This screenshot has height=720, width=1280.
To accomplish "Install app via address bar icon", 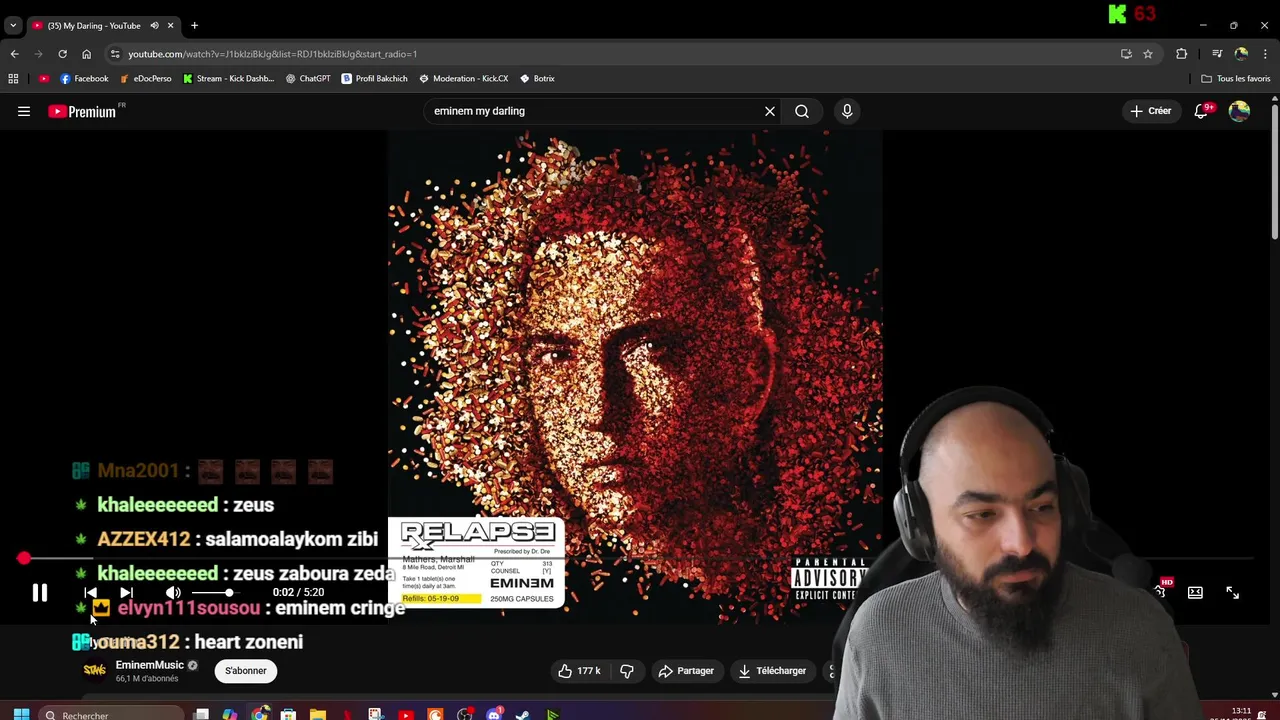I will click(1126, 54).
